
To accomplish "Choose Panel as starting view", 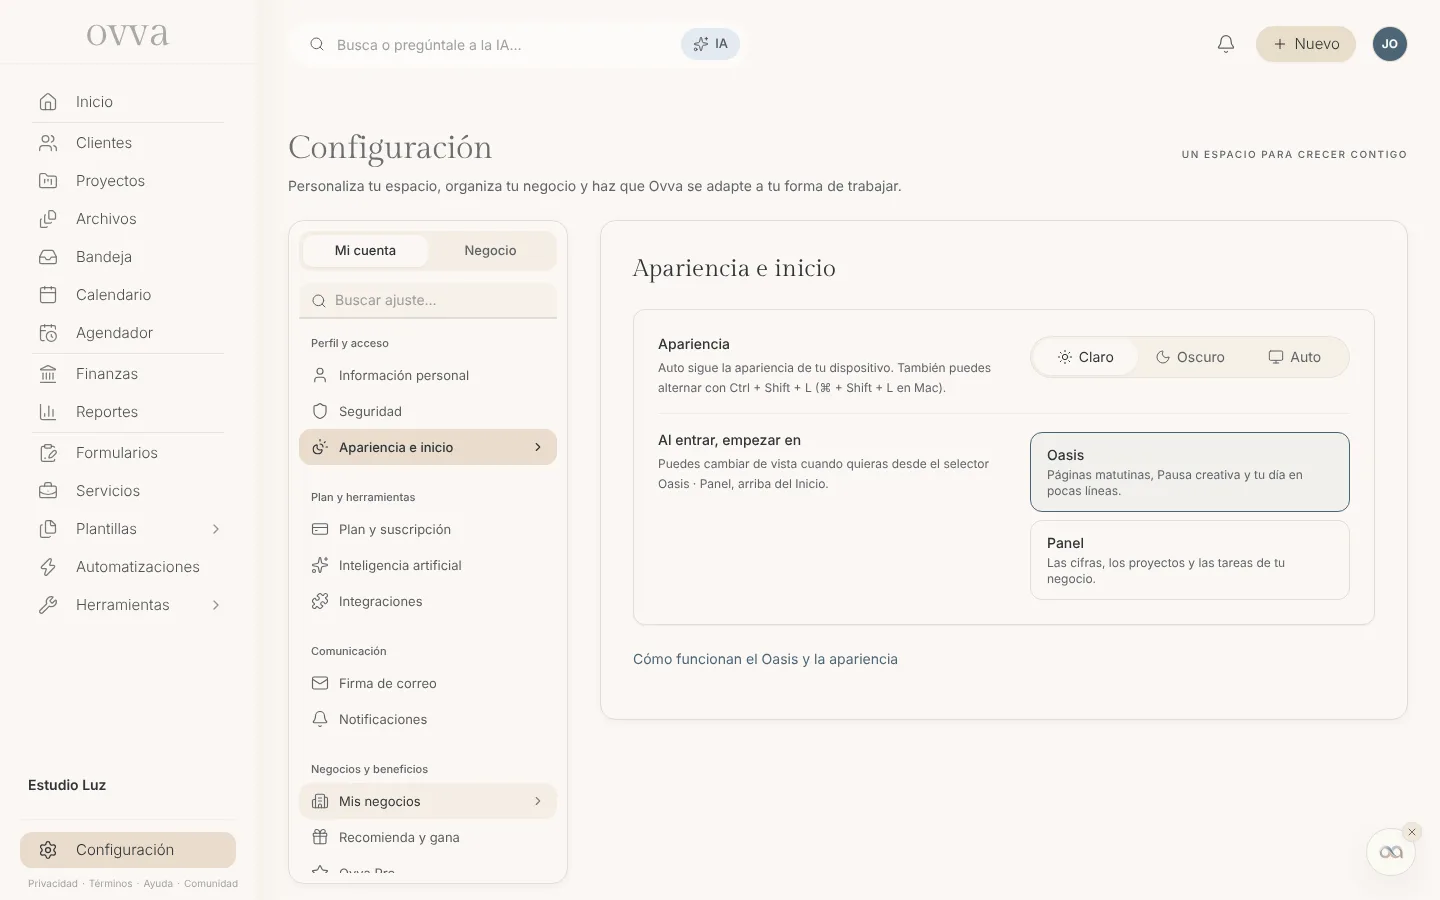I will (1190, 560).
